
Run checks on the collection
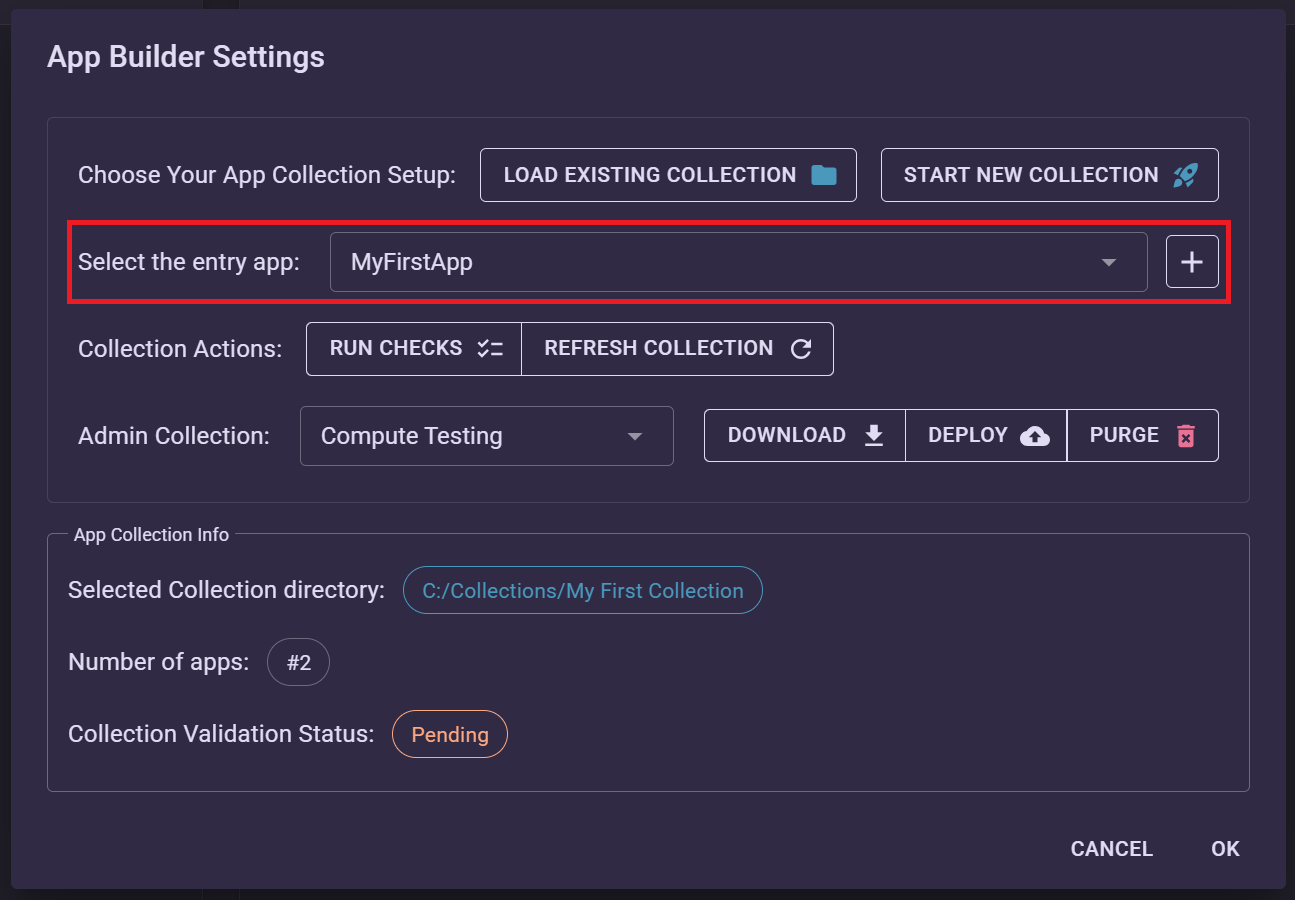click(x=413, y=348)
